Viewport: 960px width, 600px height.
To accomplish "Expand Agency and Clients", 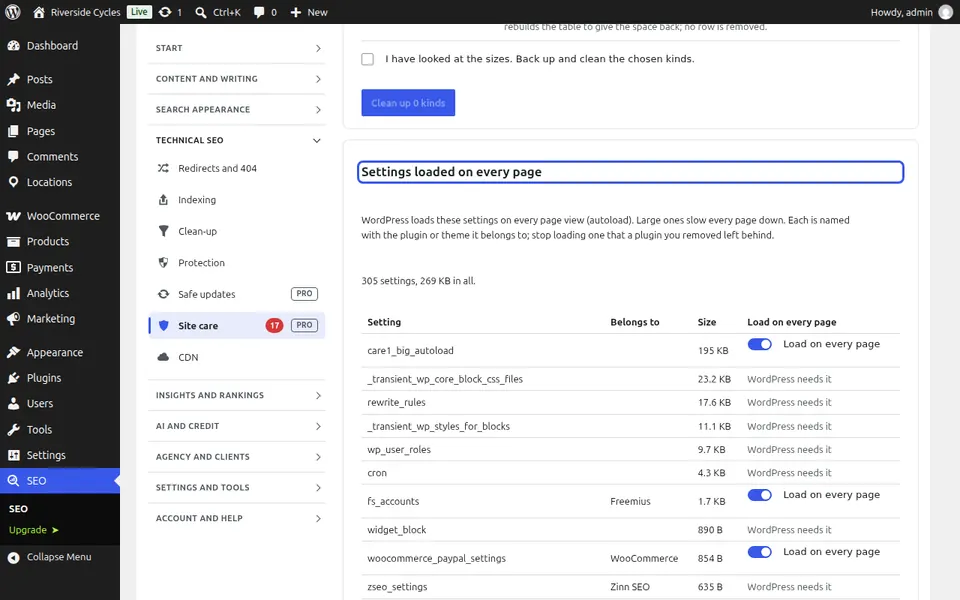I will [237, 456].
